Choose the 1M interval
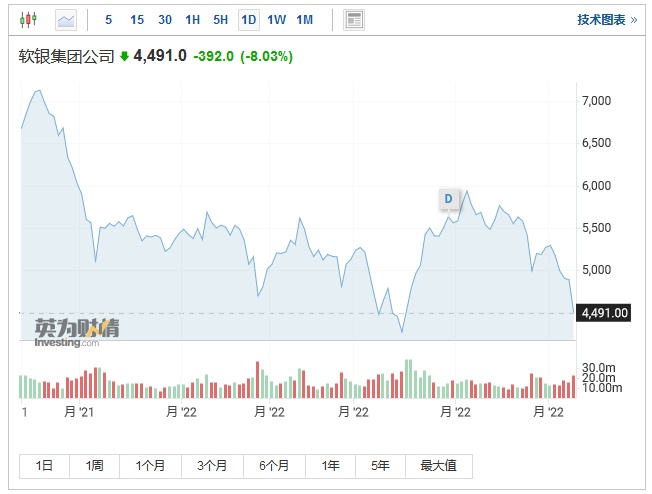 305,20
